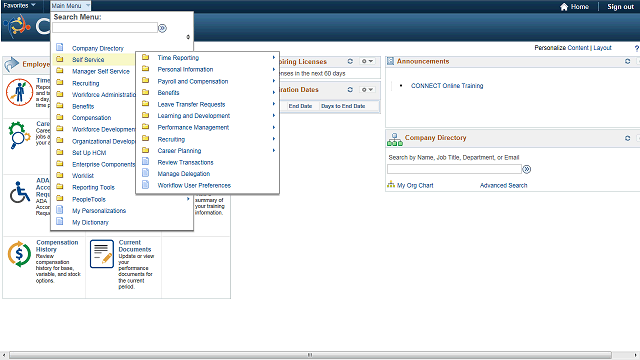Click the Company Directory search go icon
This screenshot has height=360, width=640.
[x=527, y=169]
